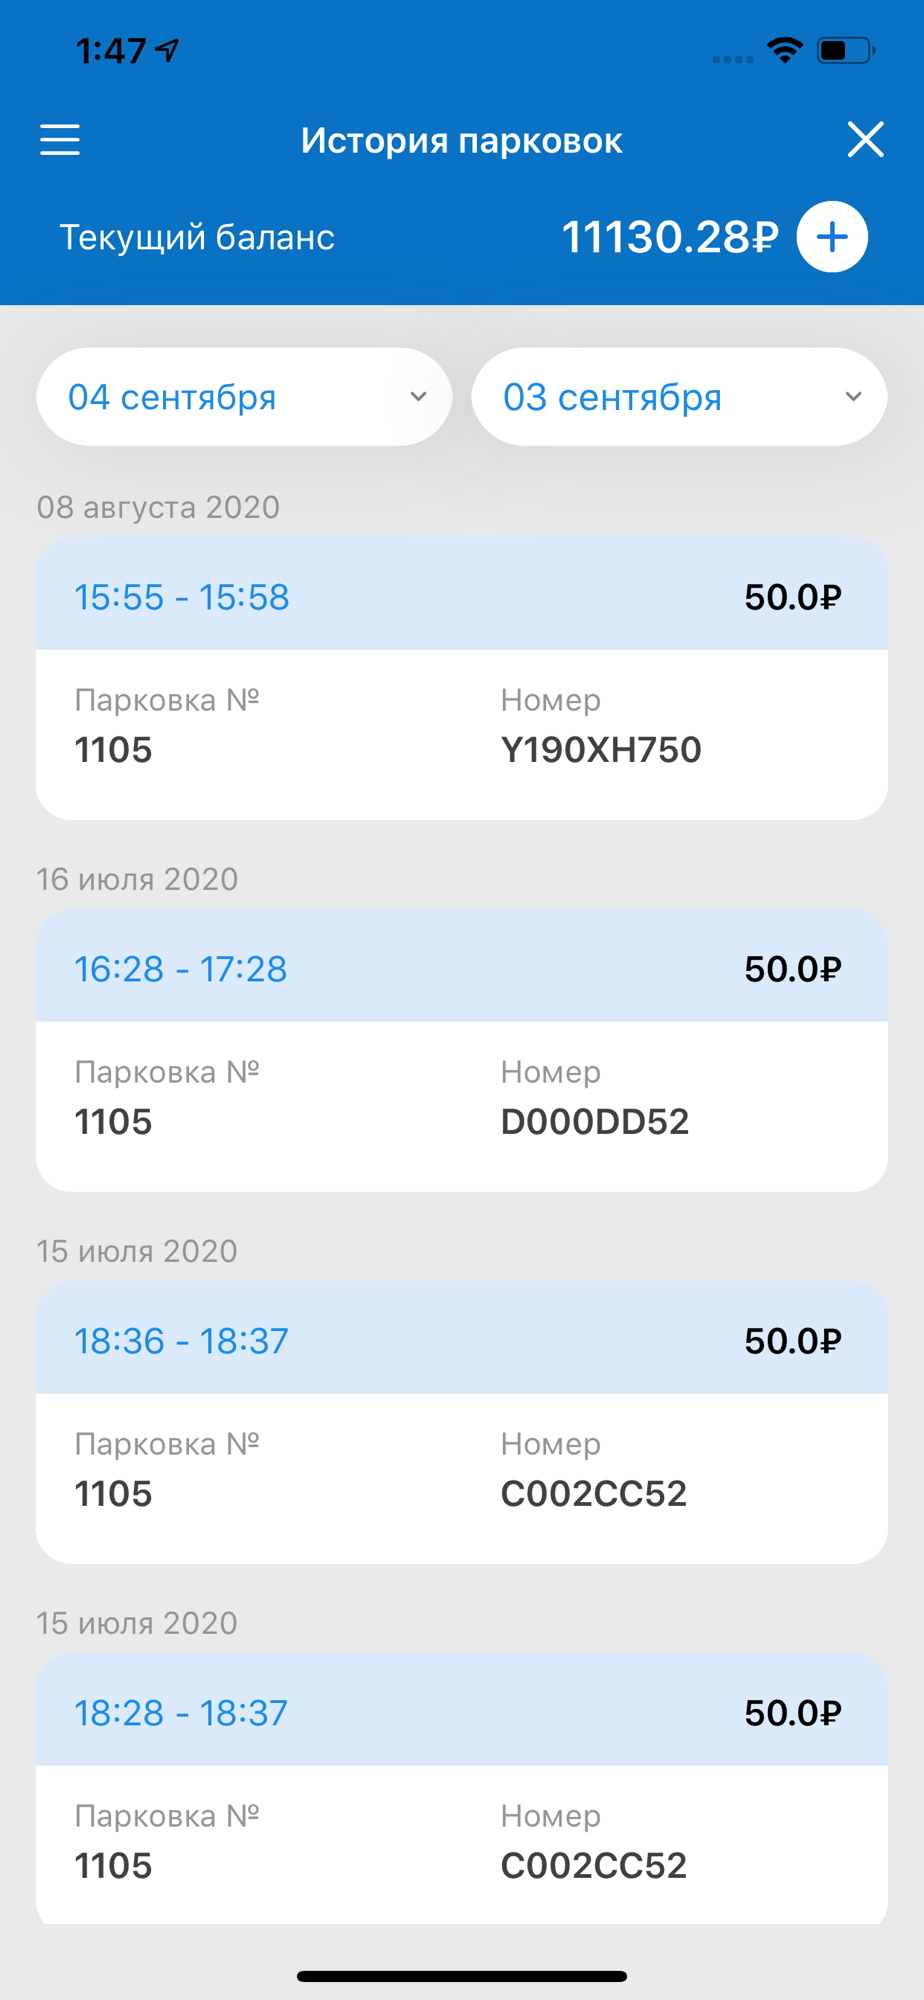
Task: Tap the current balance 11130.28₽ amount
Action: [670, 237]
